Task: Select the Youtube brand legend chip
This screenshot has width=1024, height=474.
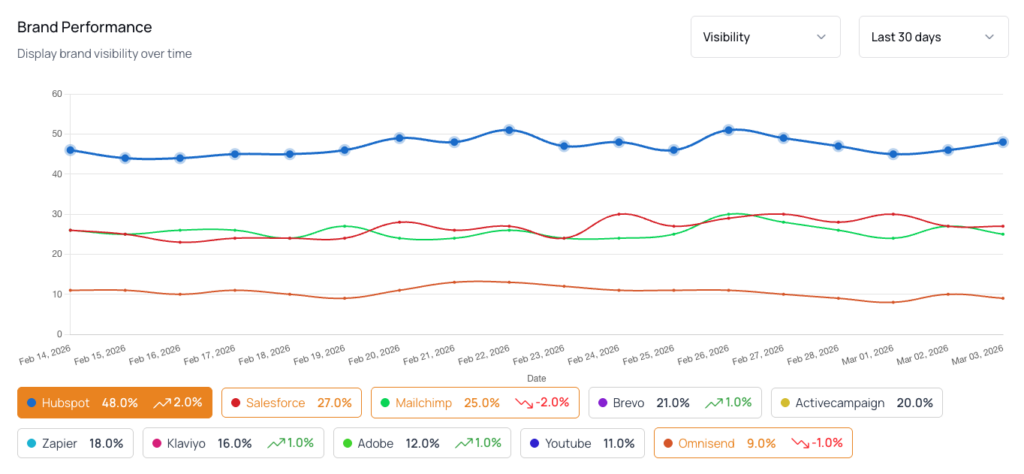Action: (583, 443)
